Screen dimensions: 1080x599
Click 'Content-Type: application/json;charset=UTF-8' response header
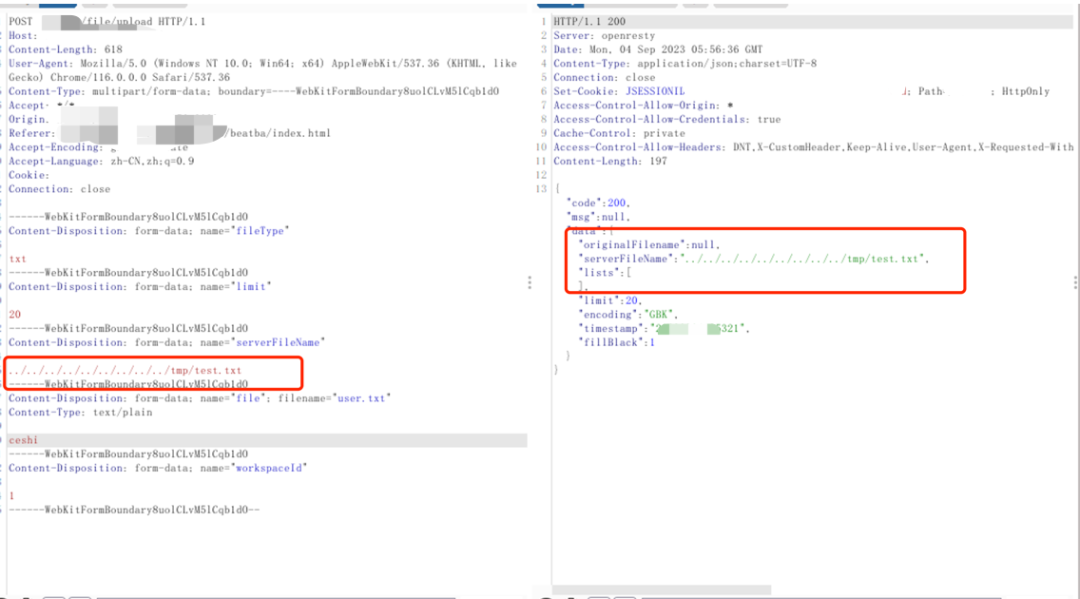coord(685,63)
